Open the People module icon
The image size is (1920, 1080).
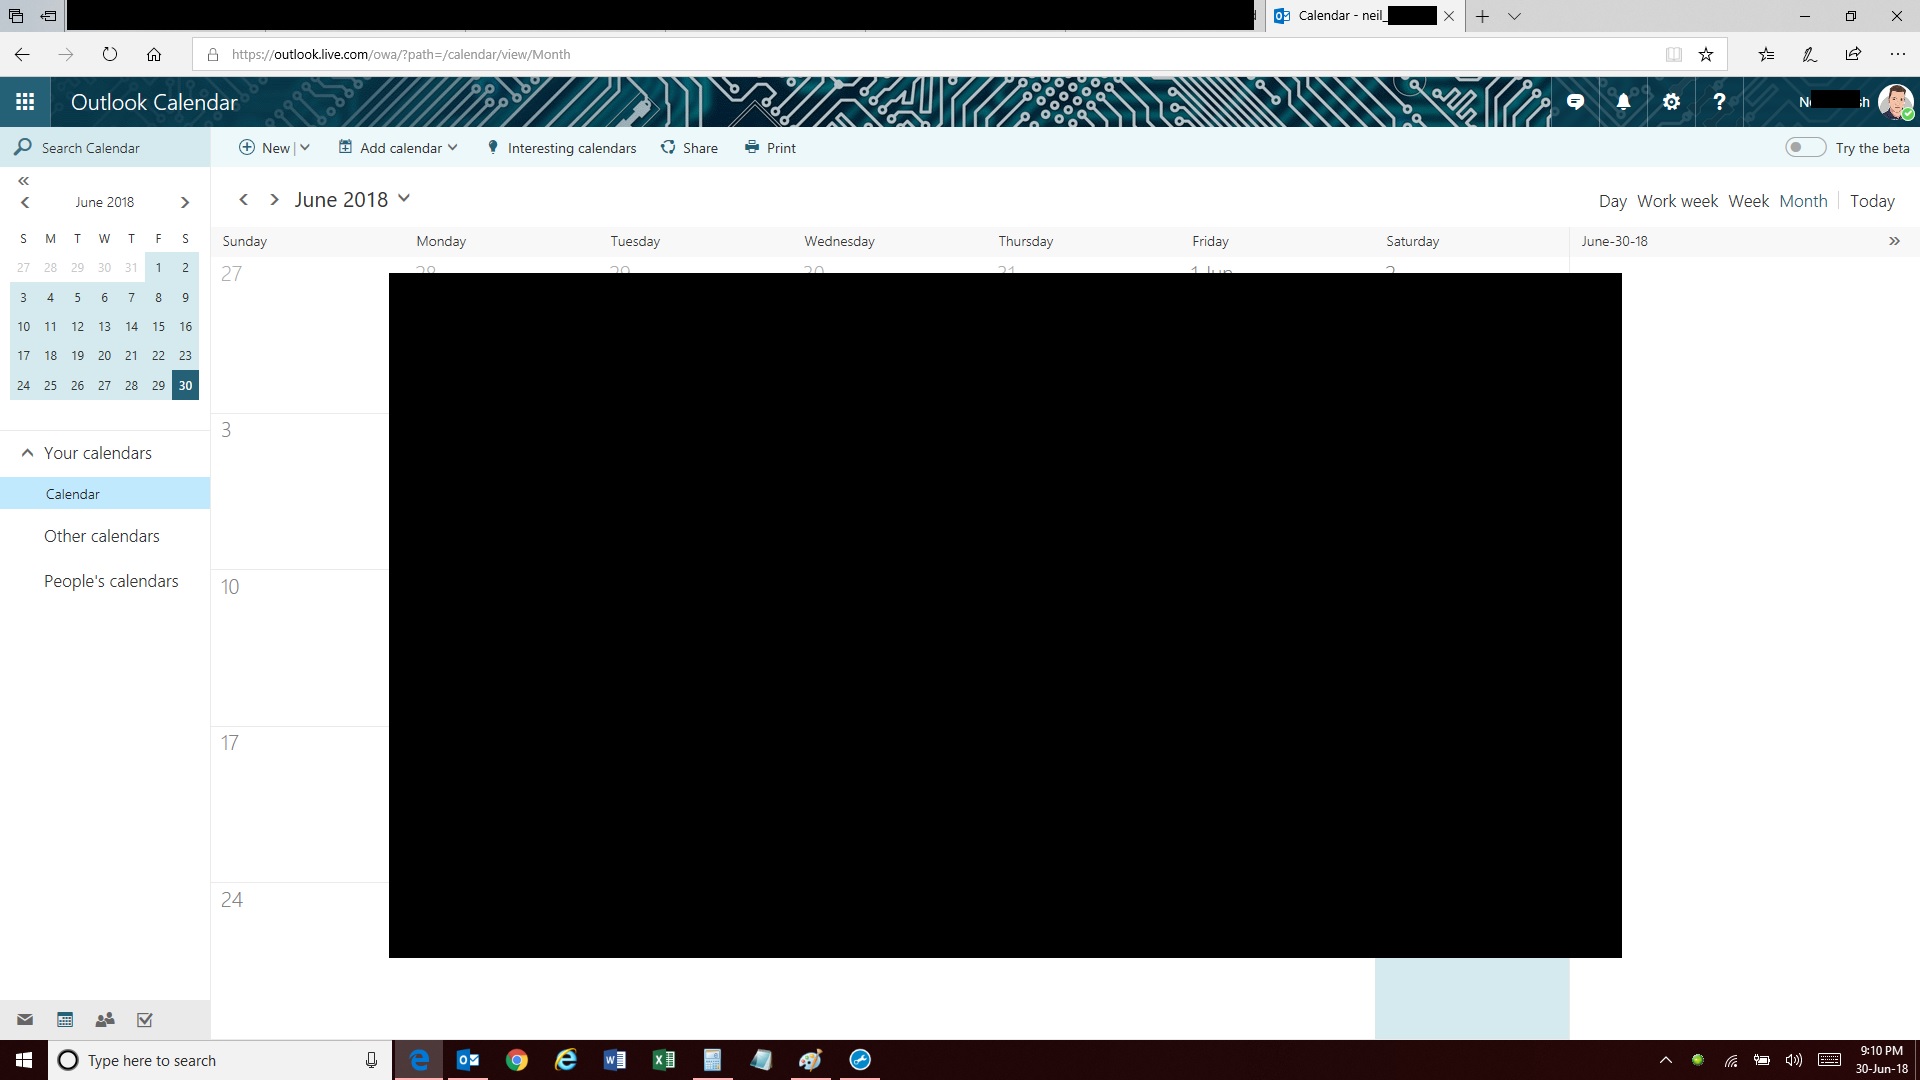coord(105,1020)
